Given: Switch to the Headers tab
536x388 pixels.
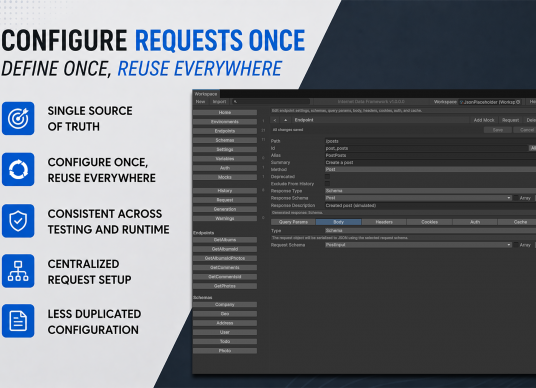Looking at the screenshot, I should 384,222.
